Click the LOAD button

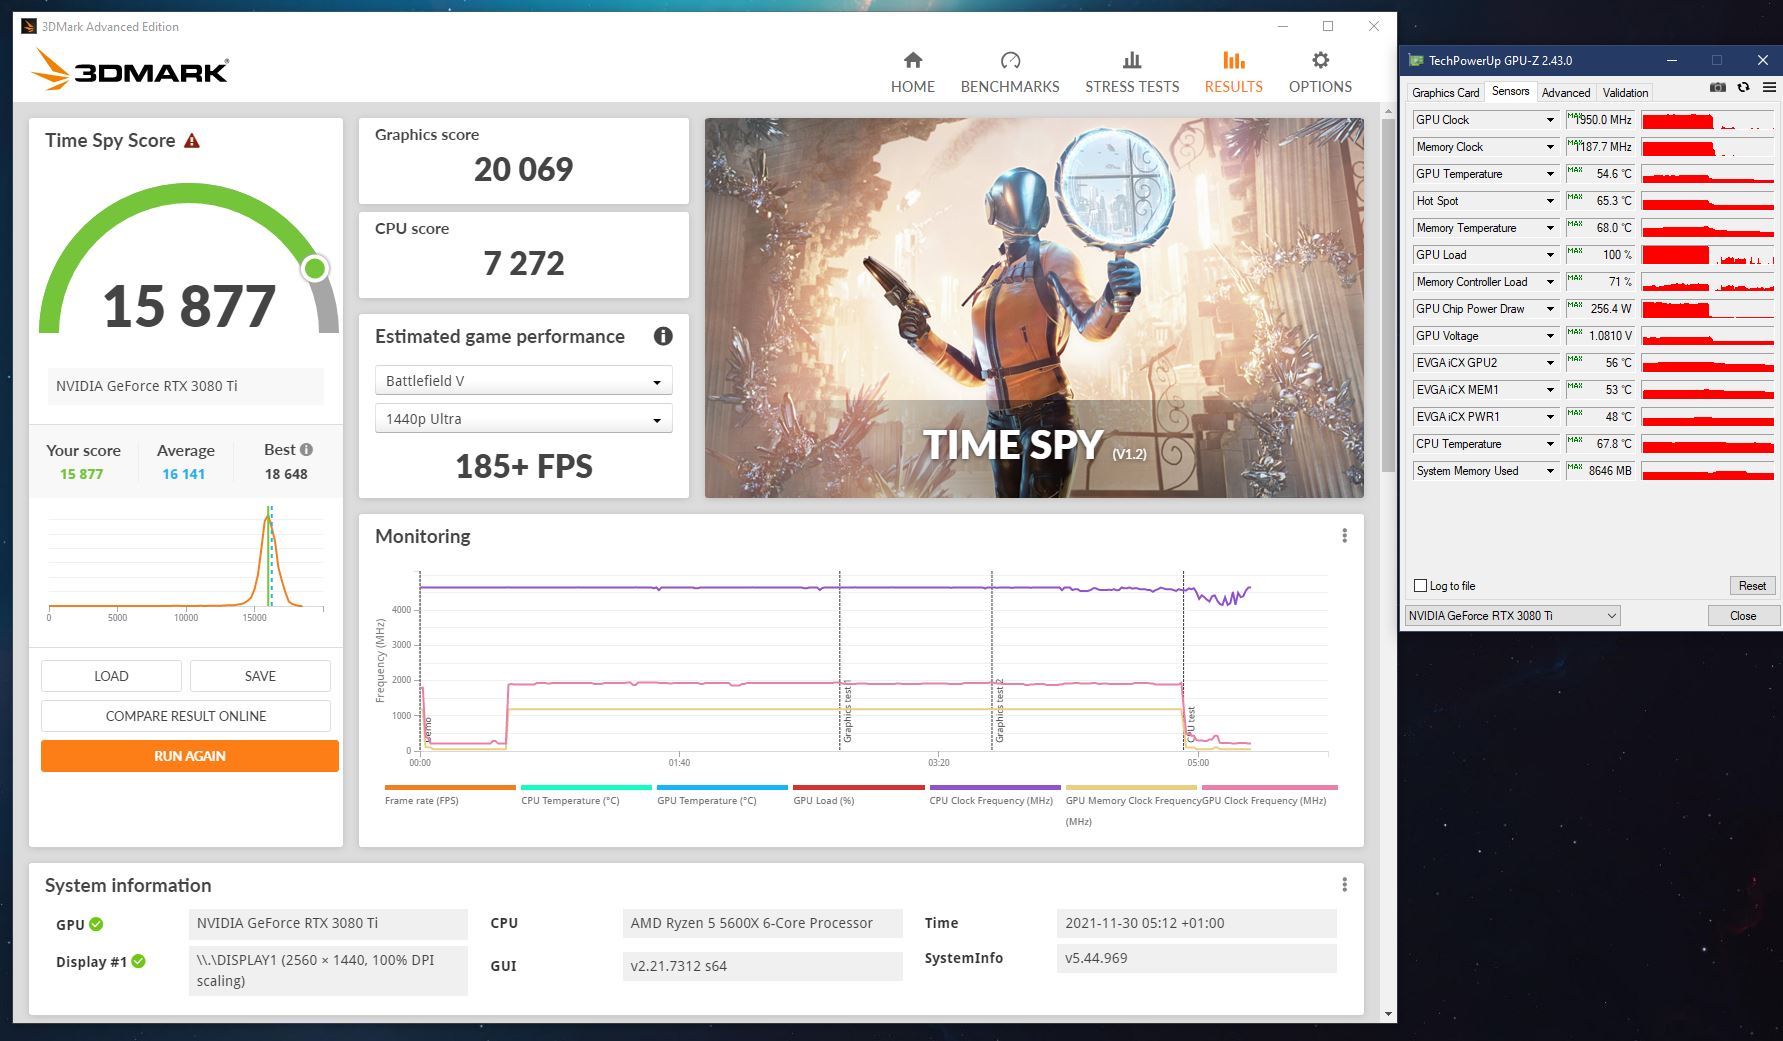(111, 676)
